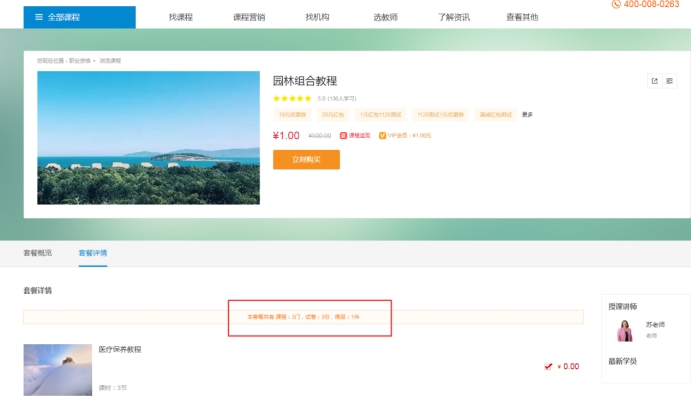Open the 查看其他 nav item
The image size is (691, 403).
point(522,17)
